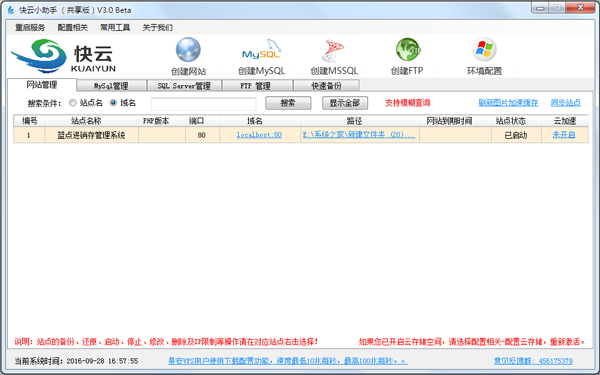Switch to the FTP 管理 tab

(x=257, y=86)
